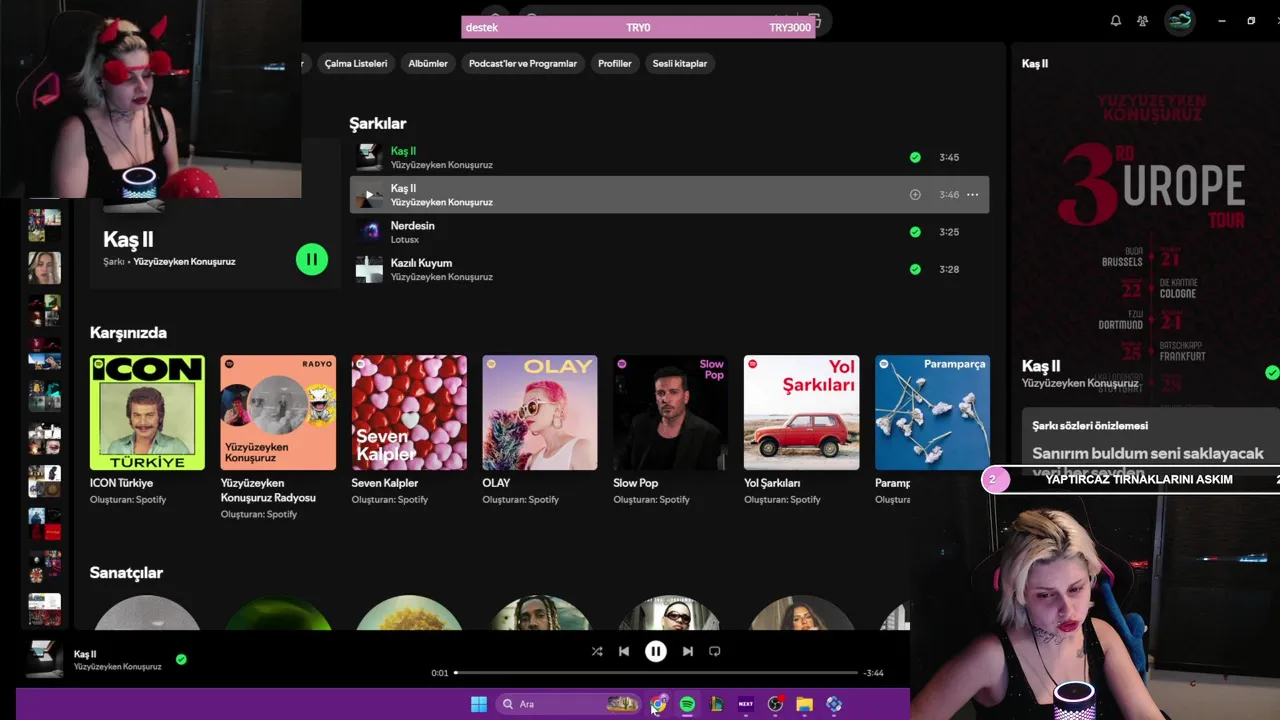
Task: Toggle saved check on Kazılı Kuyum row
Action: (x=915, y=269)
